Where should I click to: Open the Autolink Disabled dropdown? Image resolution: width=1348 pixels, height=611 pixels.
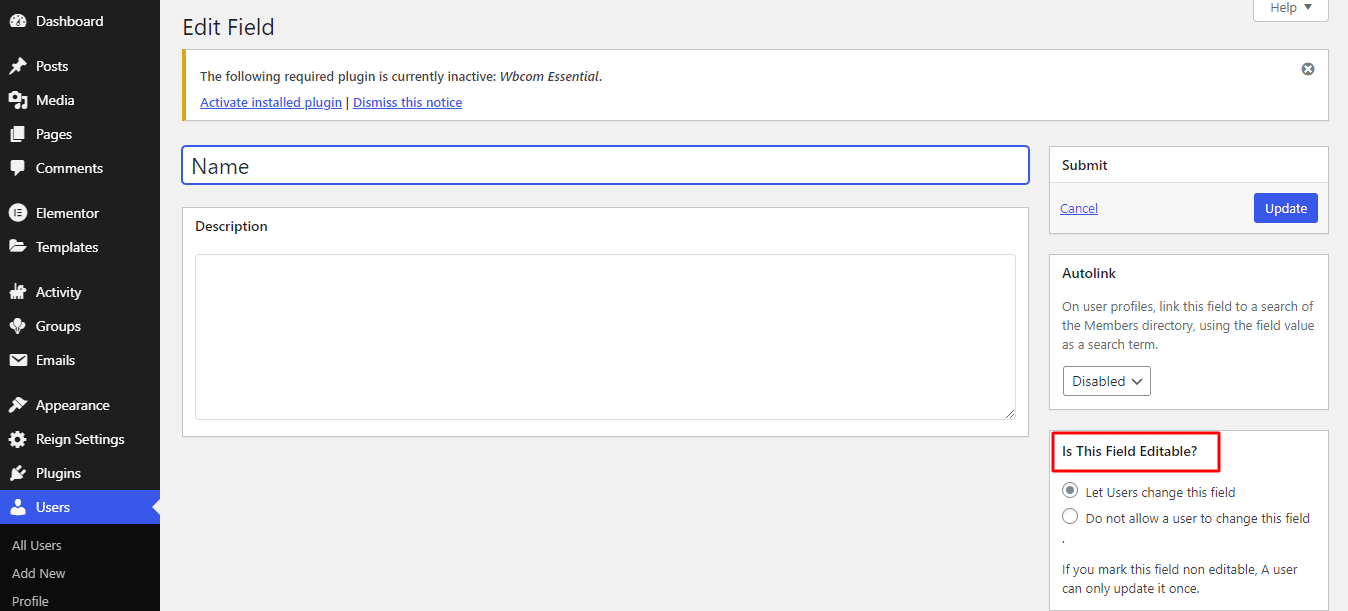1106,380
